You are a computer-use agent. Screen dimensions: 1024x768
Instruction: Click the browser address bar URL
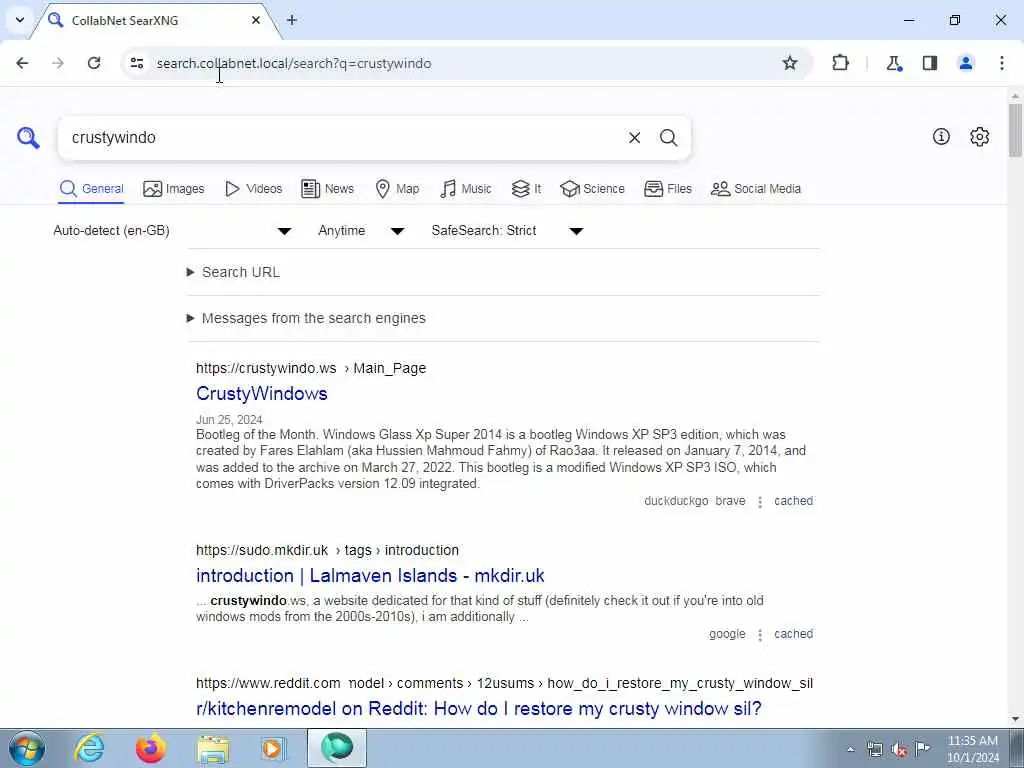pyautogui.click(x=294, y=63)
